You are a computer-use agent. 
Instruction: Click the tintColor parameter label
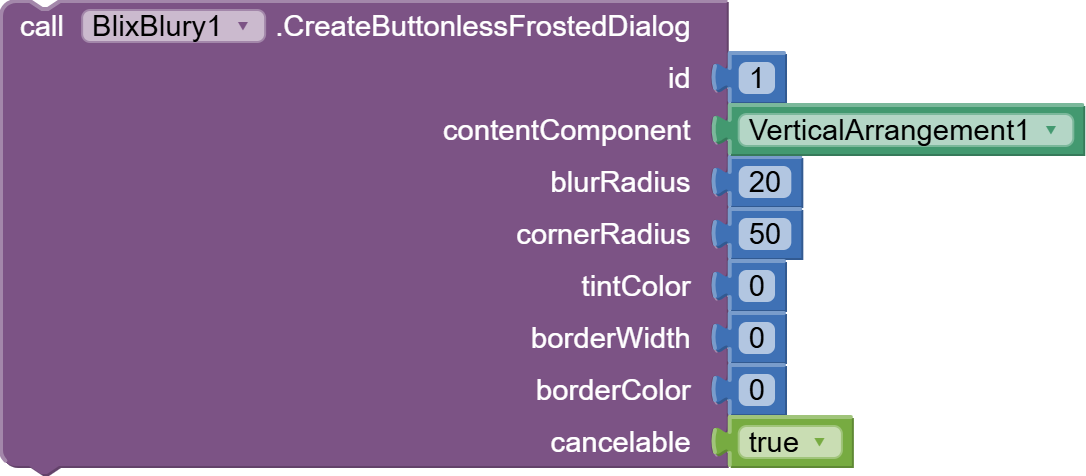pyautogui.click(x=636, y=286)
